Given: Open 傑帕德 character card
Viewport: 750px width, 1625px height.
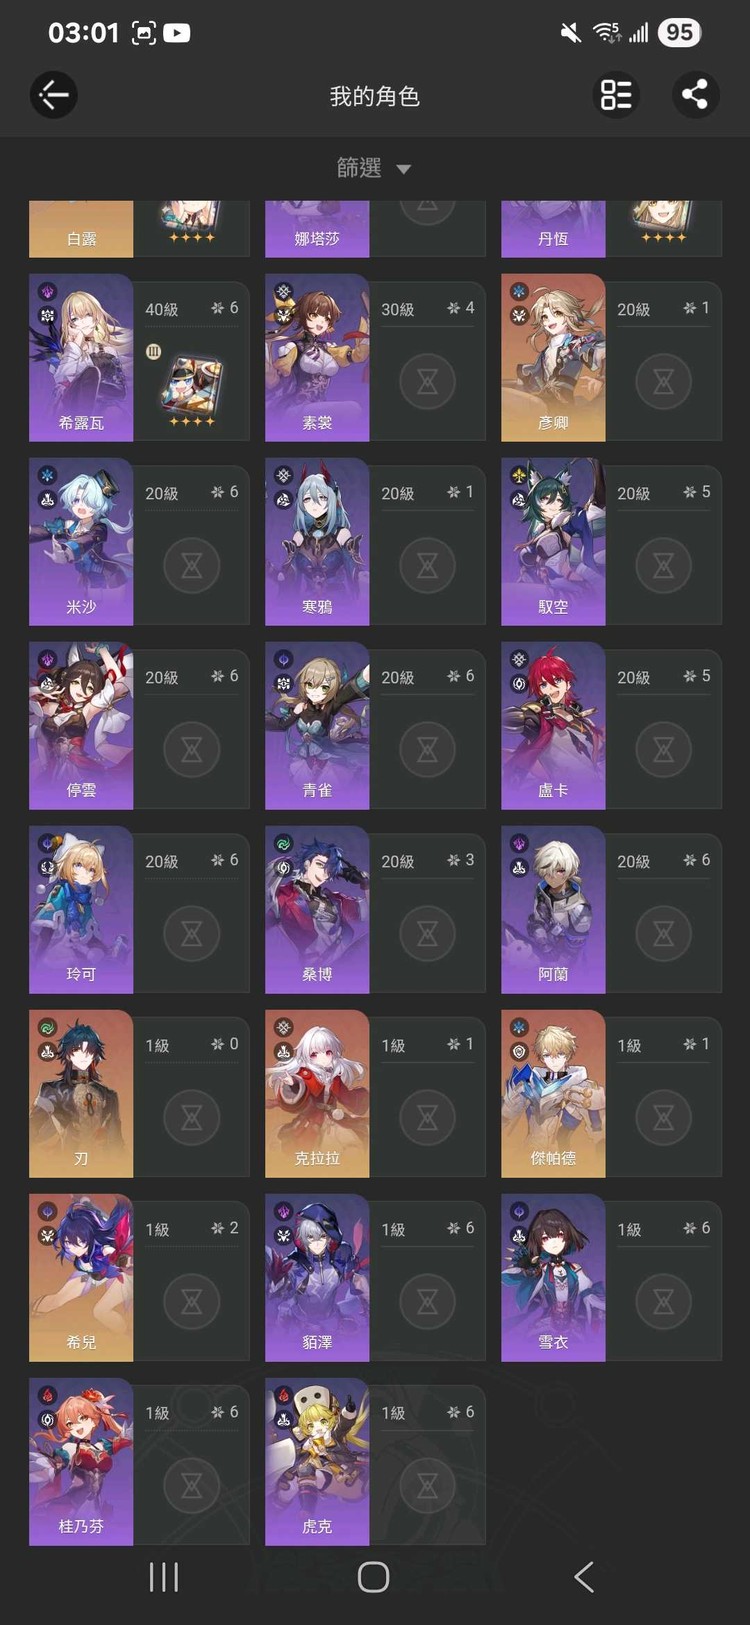Looking at the screenshot, I should (x=611, y=1094).
